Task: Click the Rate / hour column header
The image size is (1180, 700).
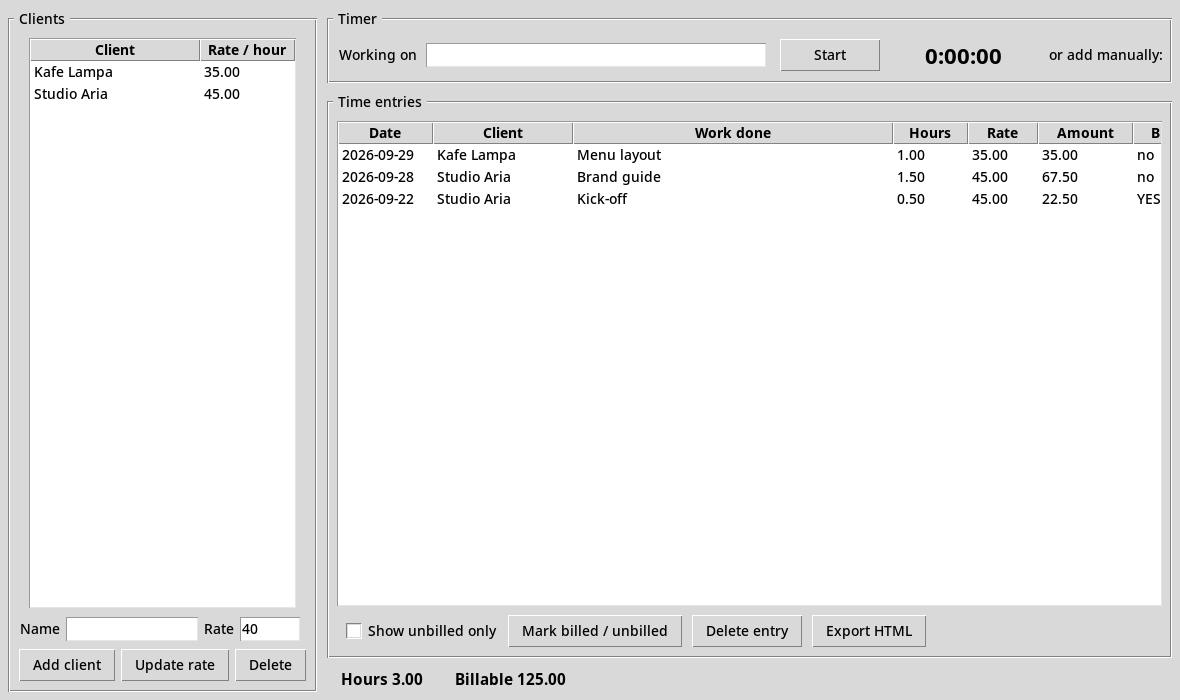Action: (247, 50)
